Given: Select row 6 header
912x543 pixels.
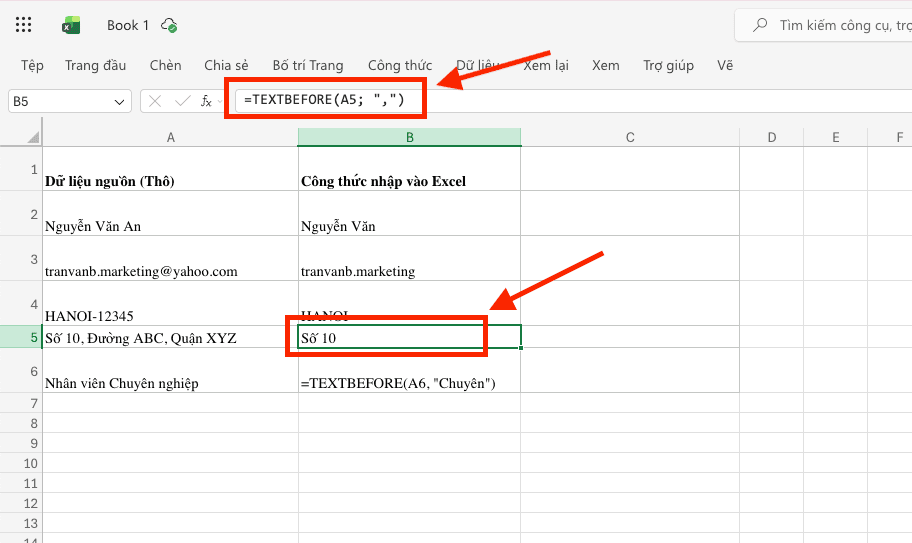Looking at the screenshot, I should (21, 371).
